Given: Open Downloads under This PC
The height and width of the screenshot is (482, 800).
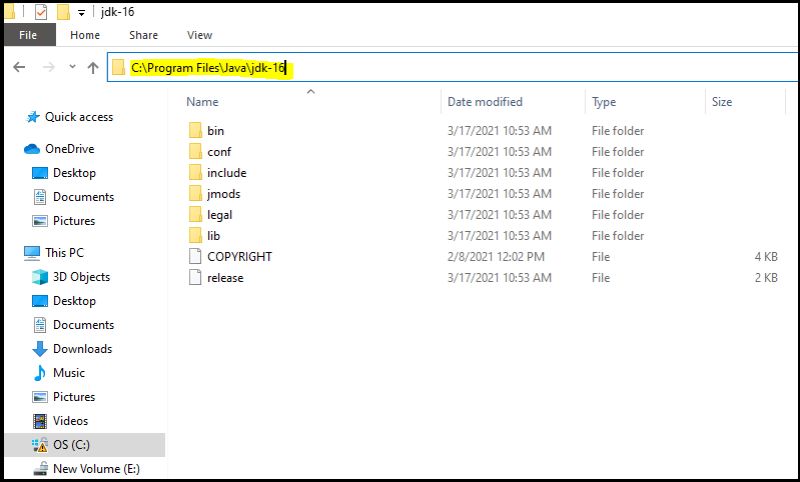Looking at the screenshot, I should pyautogui.click(x=82, y=348).
